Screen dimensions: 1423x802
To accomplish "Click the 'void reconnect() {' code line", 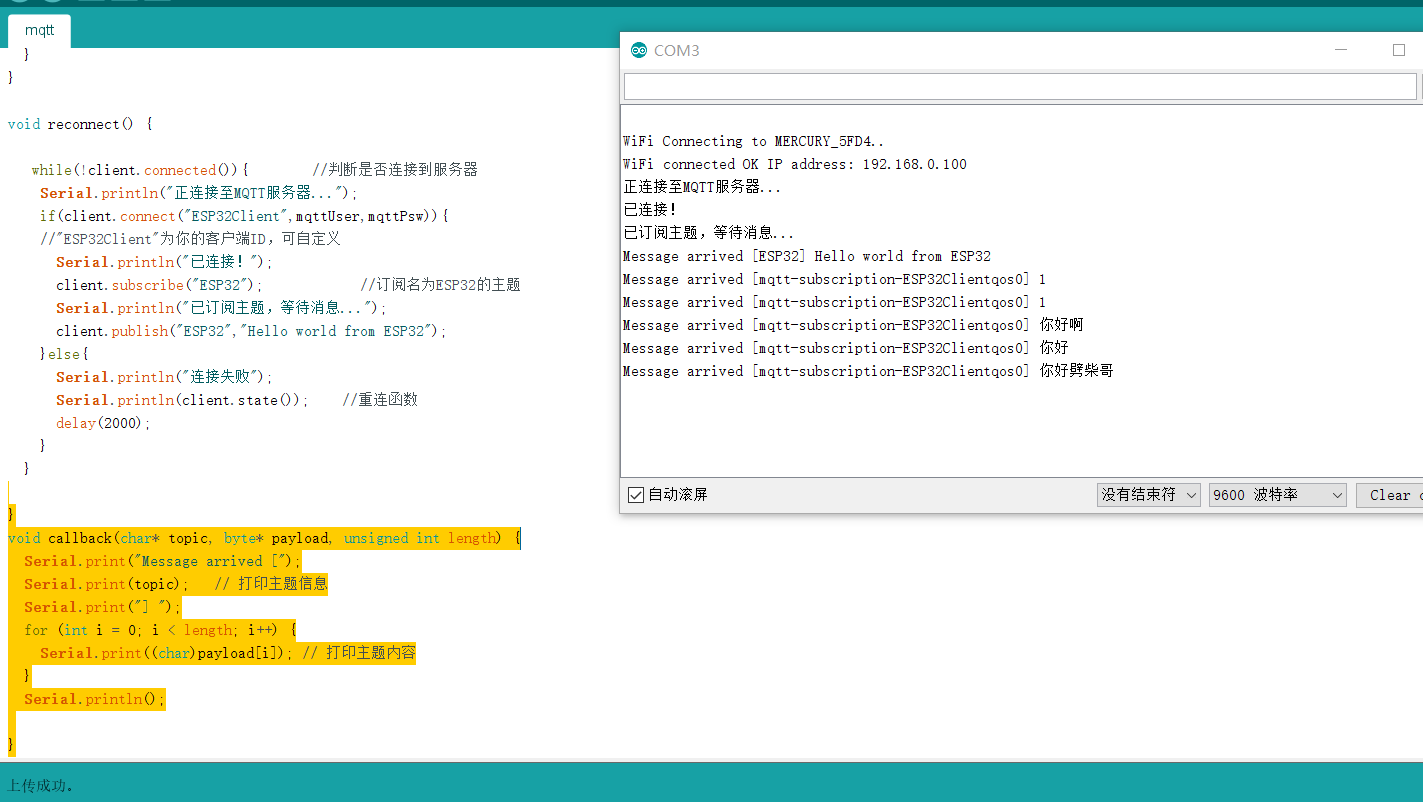I will pos(80,124).
